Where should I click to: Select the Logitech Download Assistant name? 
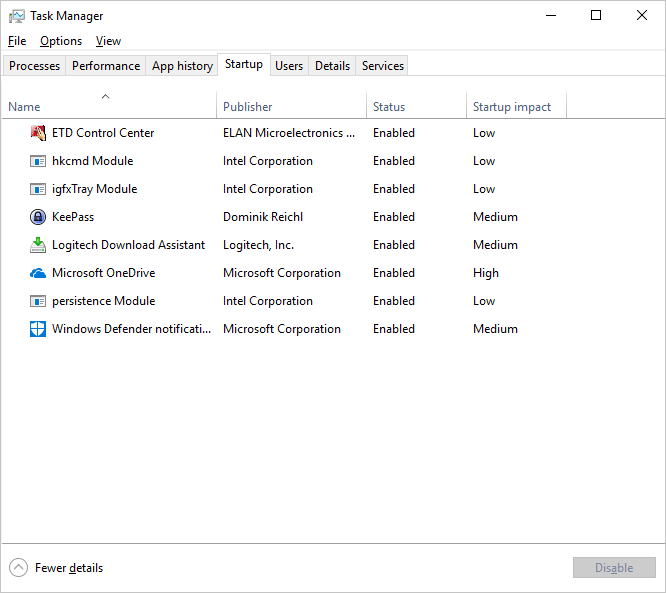click(128, 245)
